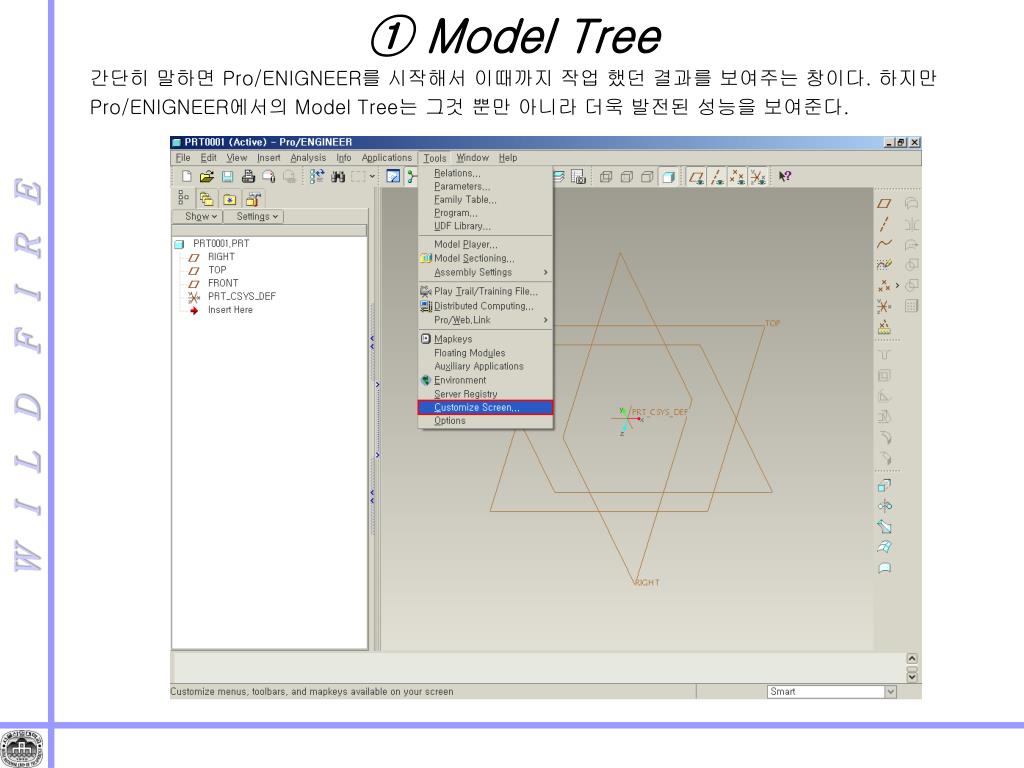
Task: Click the New file icon
Action: point(187,176)
